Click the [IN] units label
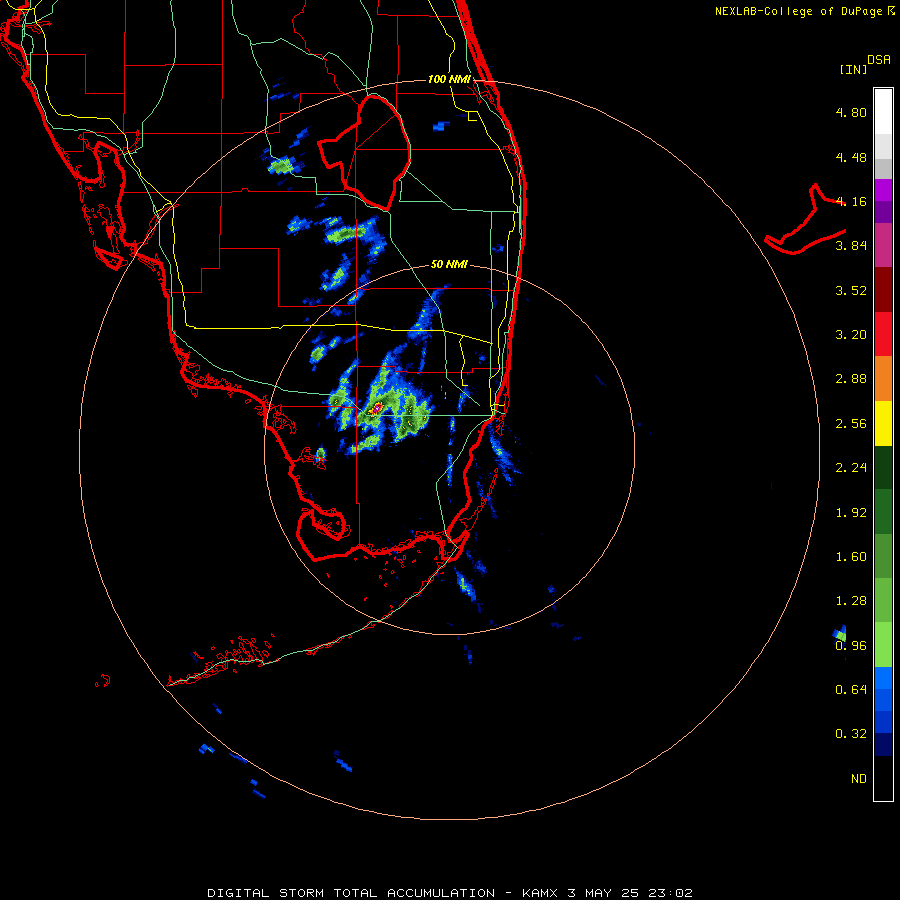The height and width of the screenshot is (900, 900). click(853, 69)
